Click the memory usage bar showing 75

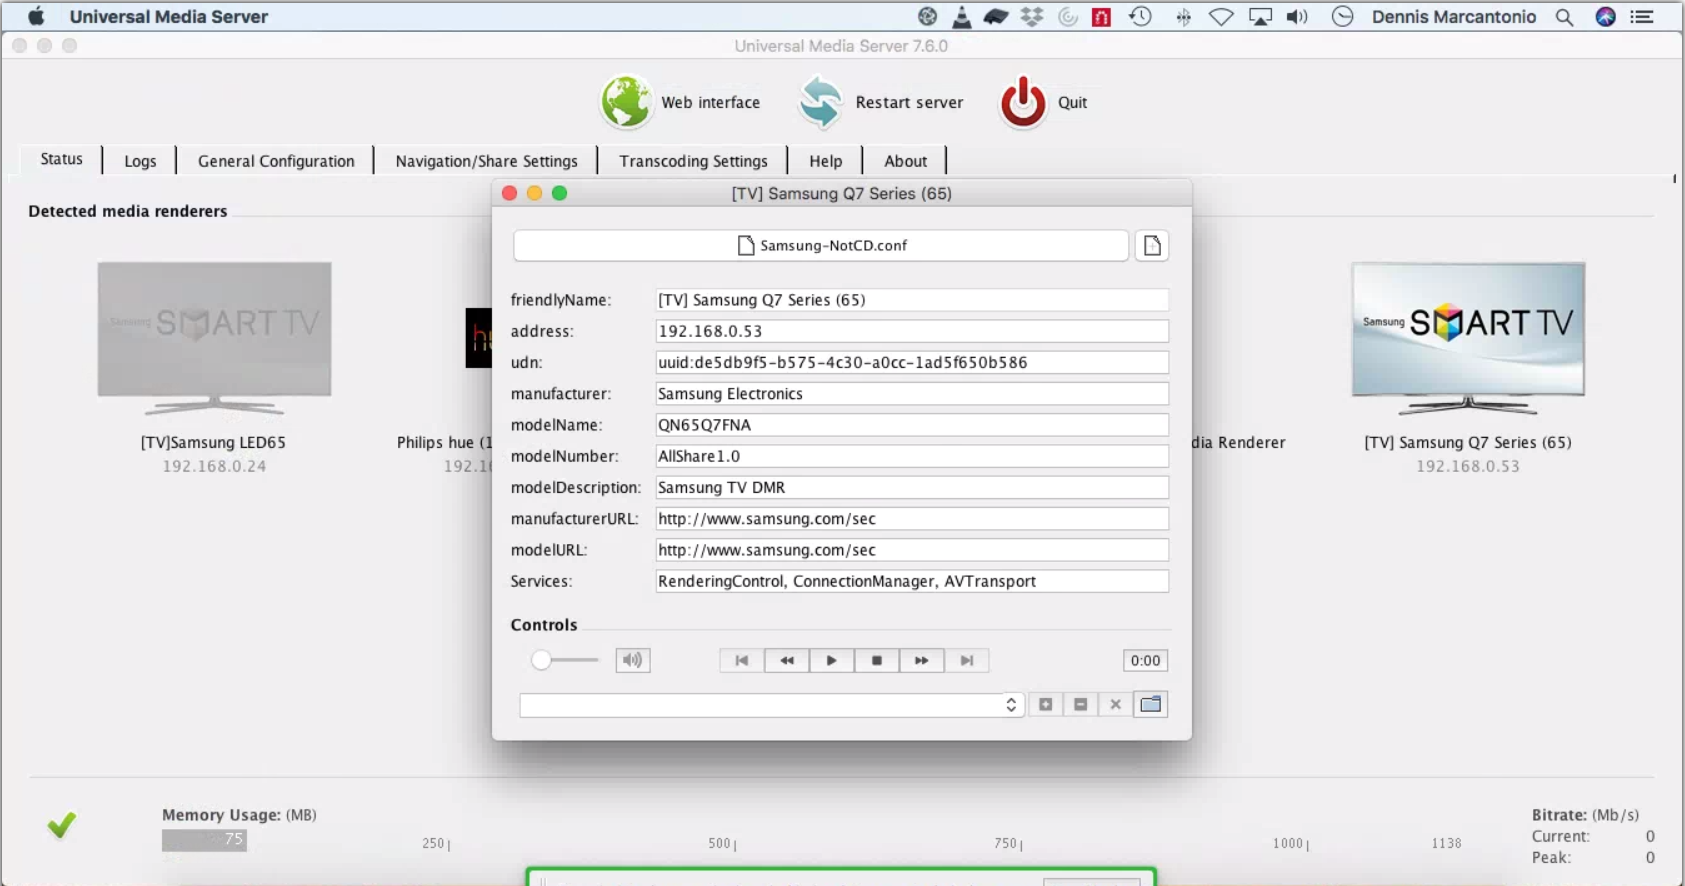(204, 839)
